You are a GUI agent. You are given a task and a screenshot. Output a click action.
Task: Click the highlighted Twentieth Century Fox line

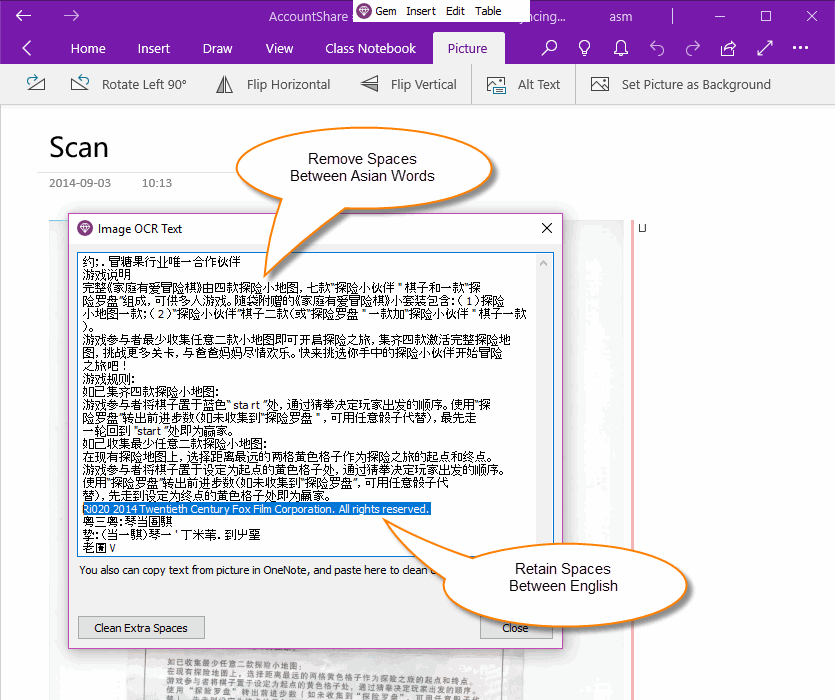[256, 509]
